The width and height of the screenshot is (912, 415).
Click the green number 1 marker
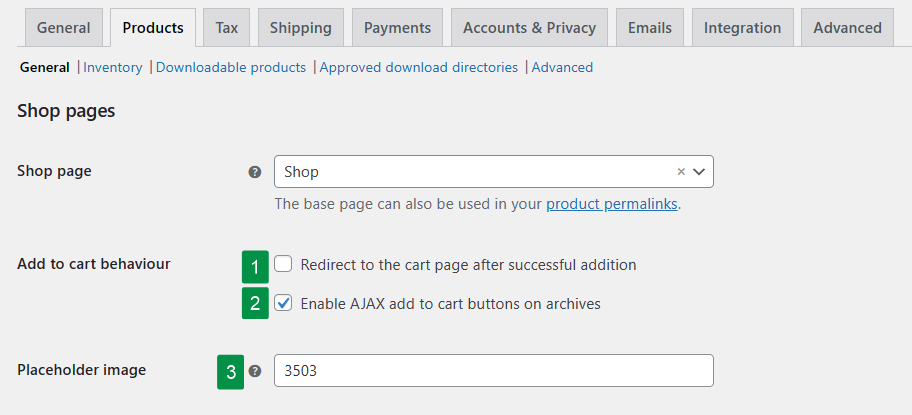(x=255, y=267)
